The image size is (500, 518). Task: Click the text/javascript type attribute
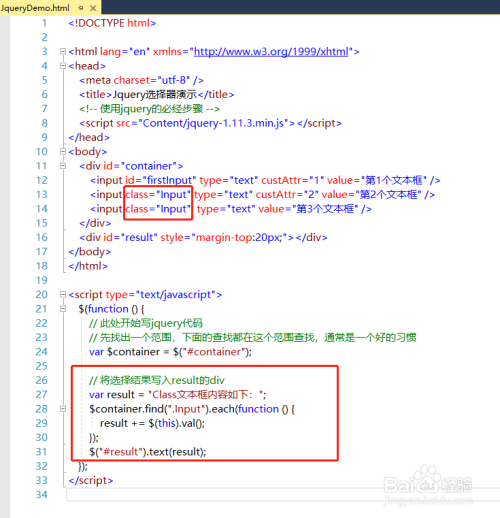tap(161, 295)
